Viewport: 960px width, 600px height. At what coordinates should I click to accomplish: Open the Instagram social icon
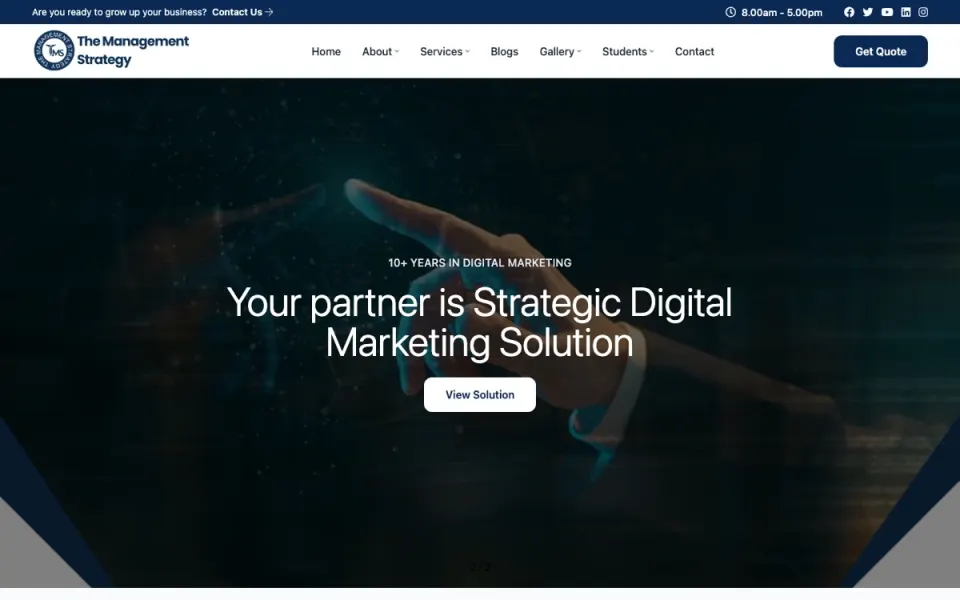923,12
